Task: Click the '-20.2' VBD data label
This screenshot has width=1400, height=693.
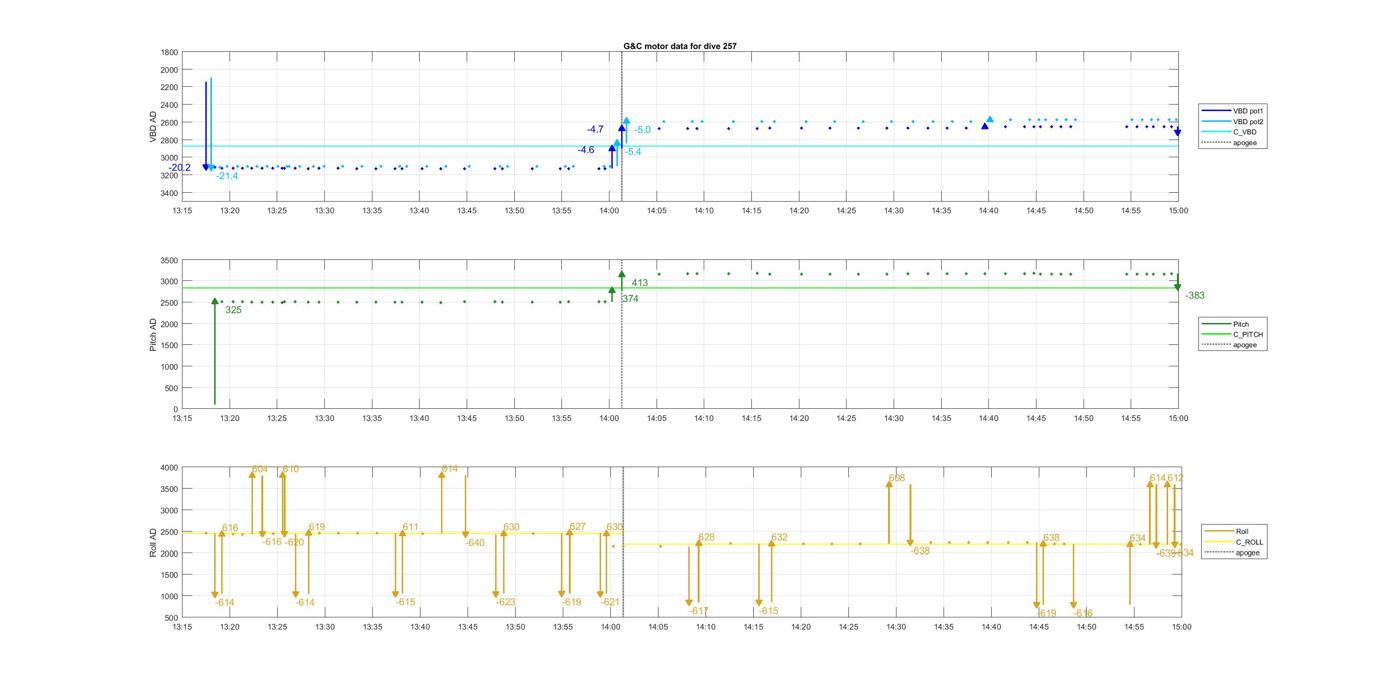Action: [180, 168]
